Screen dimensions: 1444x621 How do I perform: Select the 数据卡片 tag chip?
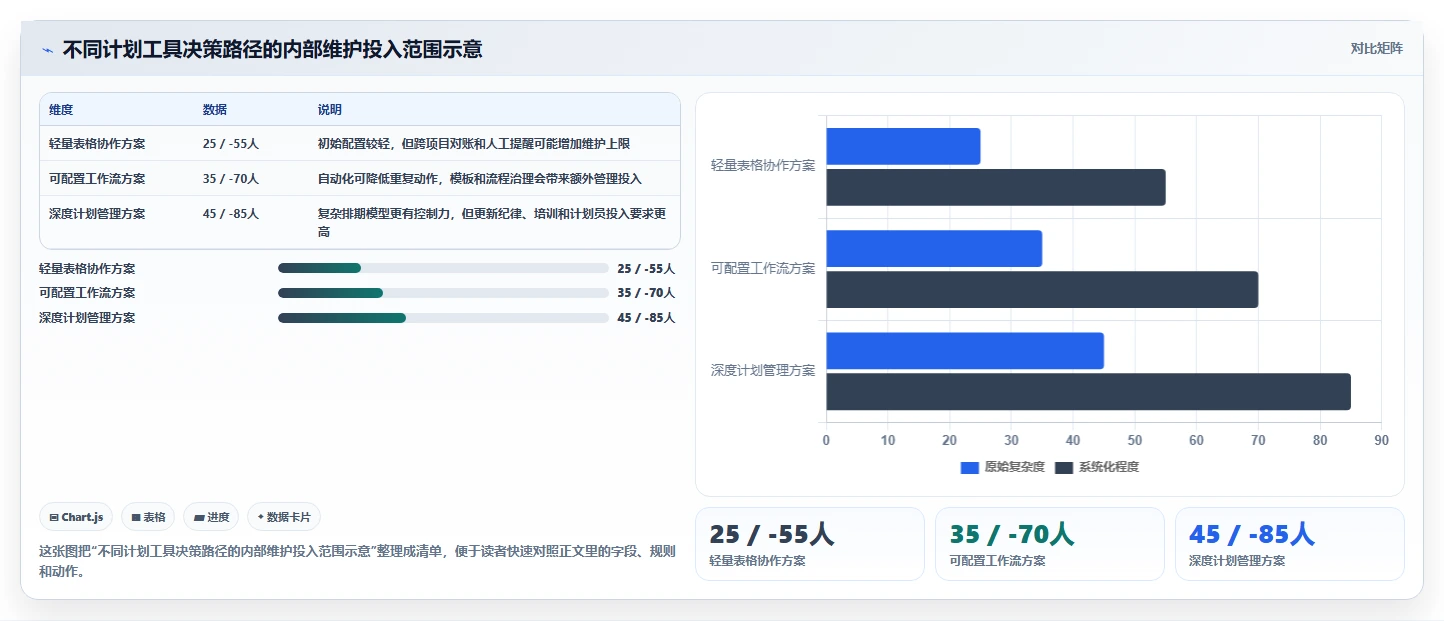(284, 517)
